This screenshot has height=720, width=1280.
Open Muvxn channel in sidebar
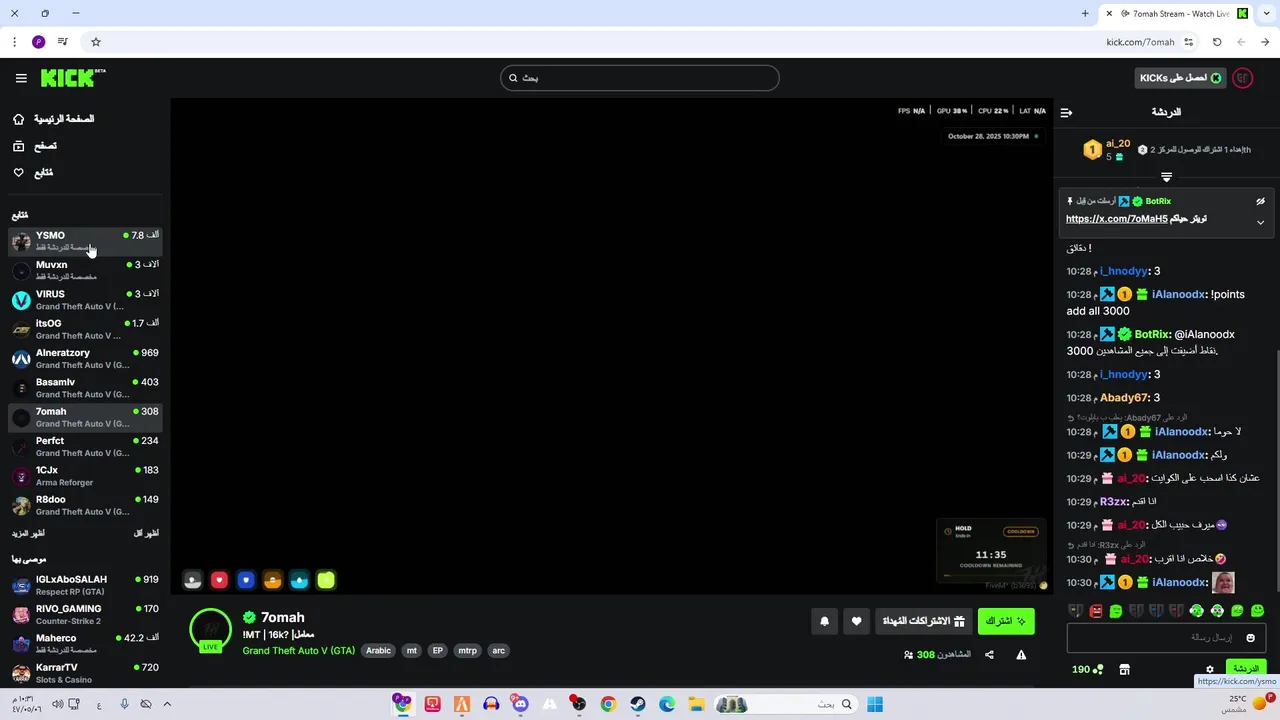(85, 270)
